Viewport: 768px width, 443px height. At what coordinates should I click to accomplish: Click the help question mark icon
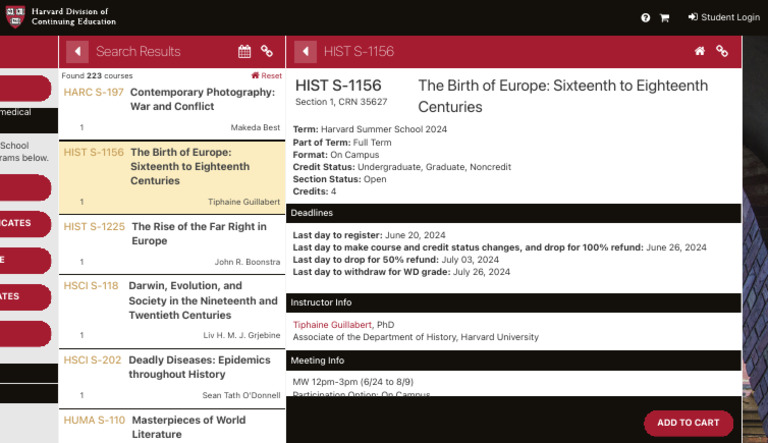click(x=646, y=18)
